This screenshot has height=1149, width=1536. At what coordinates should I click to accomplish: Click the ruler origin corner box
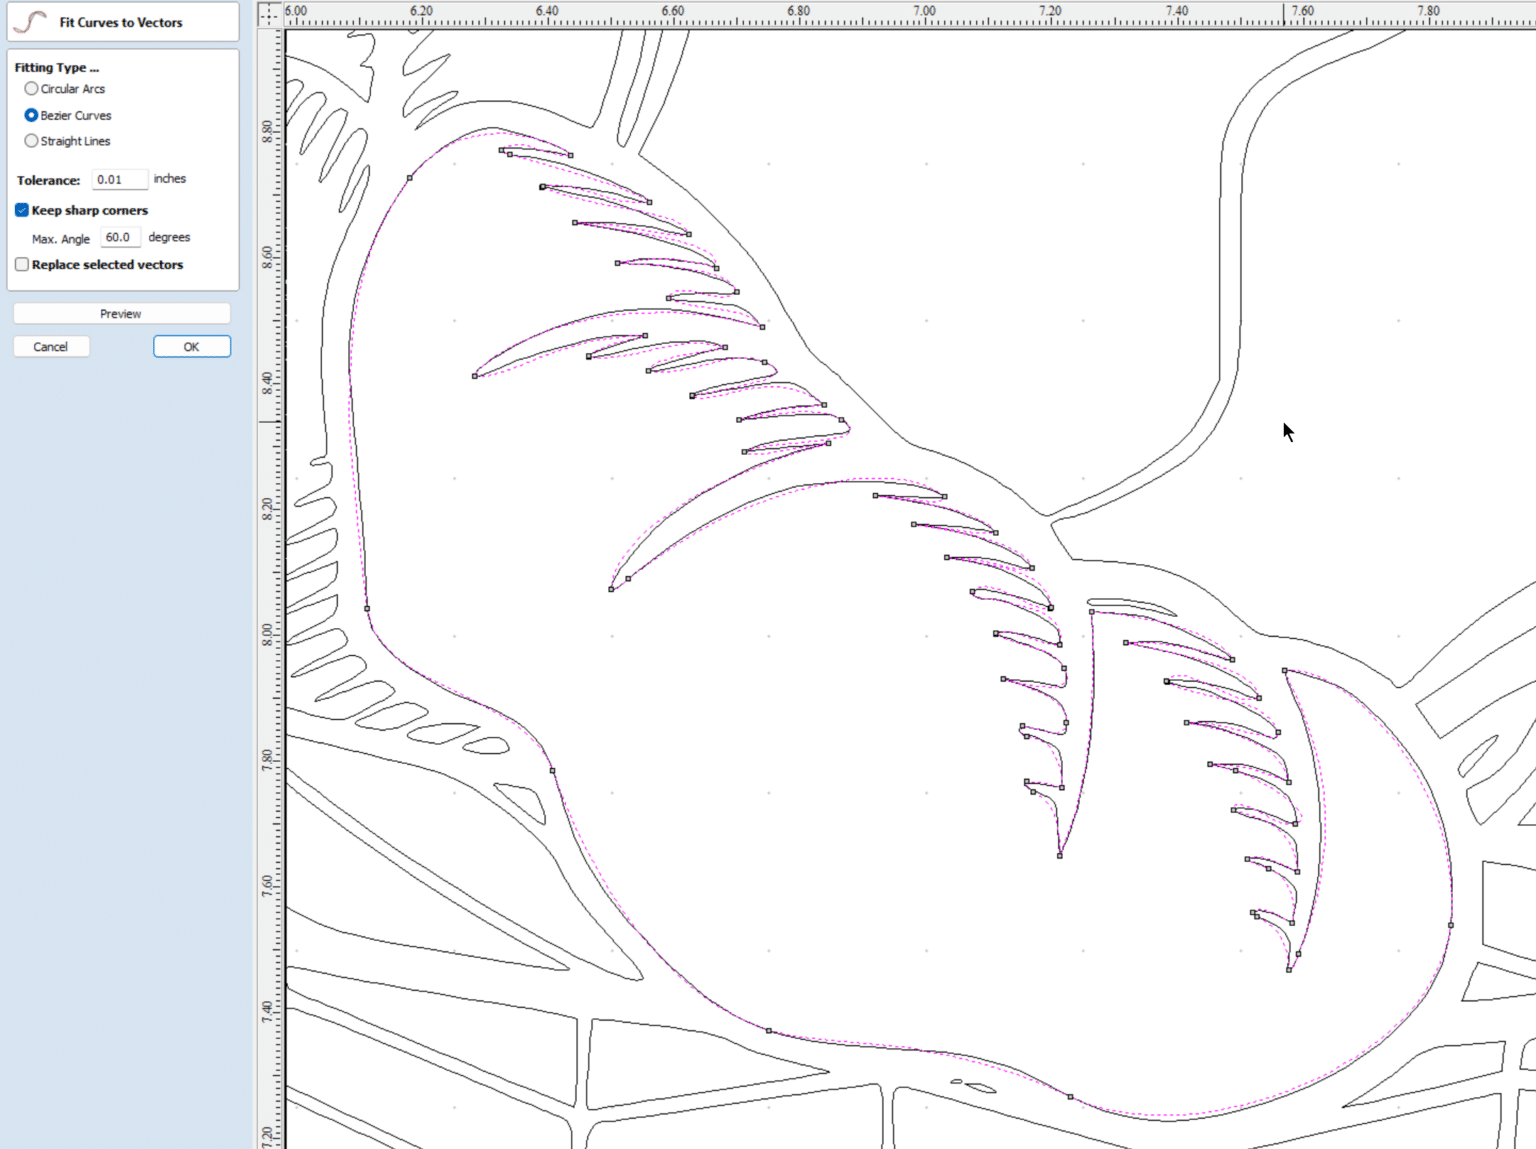pyautogui.click(x=269, y=14)
